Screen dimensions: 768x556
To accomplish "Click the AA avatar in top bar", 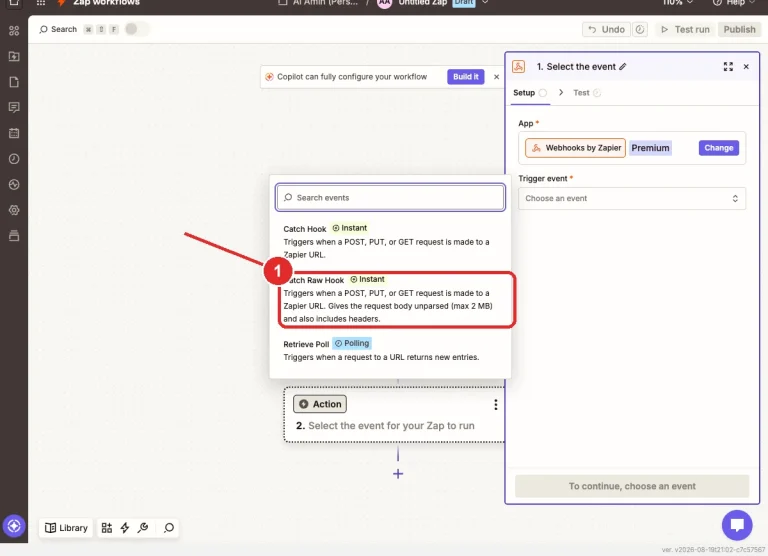I will click(385, 3).
